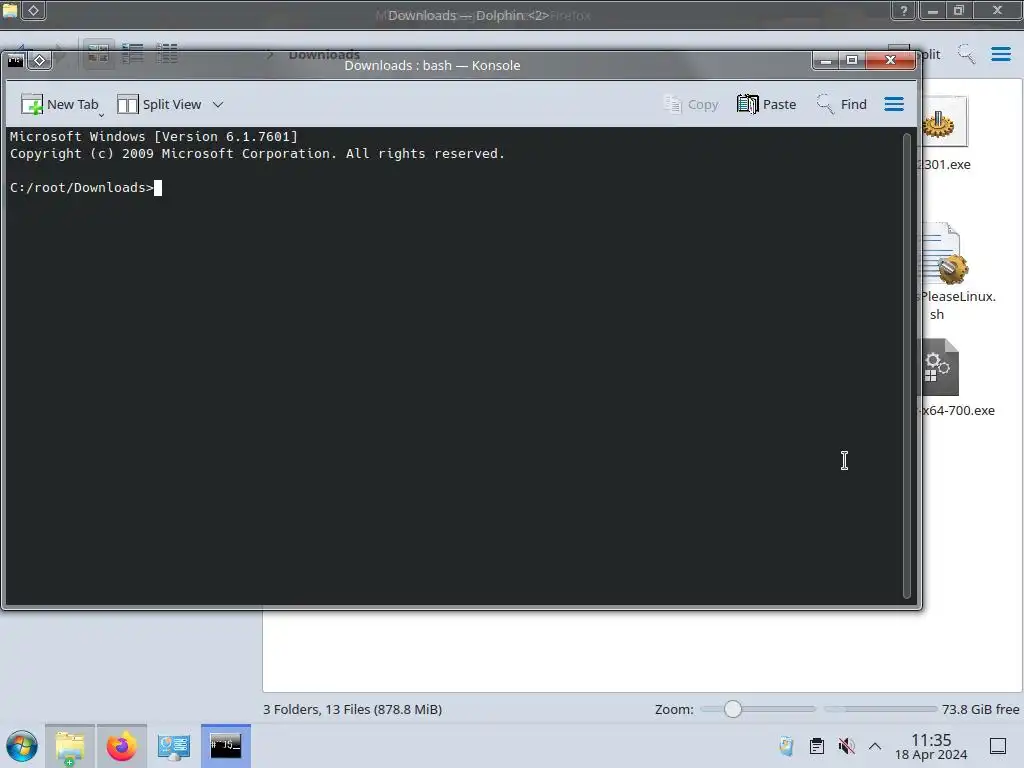Open Konsole hamburger menu
Image resolution: width=1024 pixels, height=768 pixels.
894,104
